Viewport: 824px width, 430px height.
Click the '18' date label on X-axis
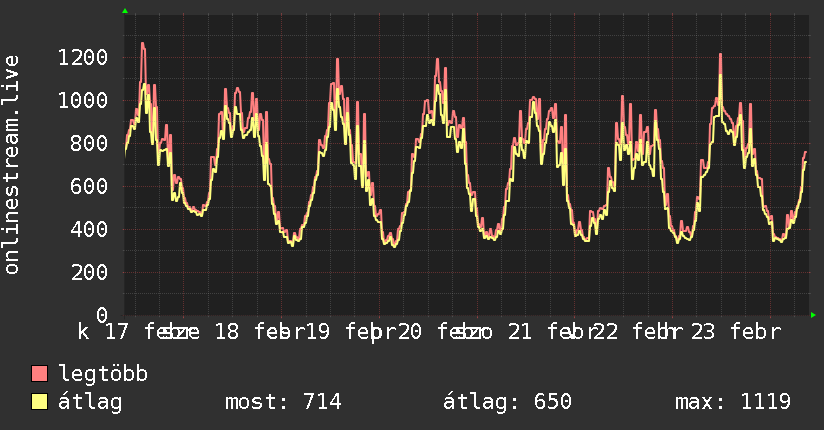[227, 332]
